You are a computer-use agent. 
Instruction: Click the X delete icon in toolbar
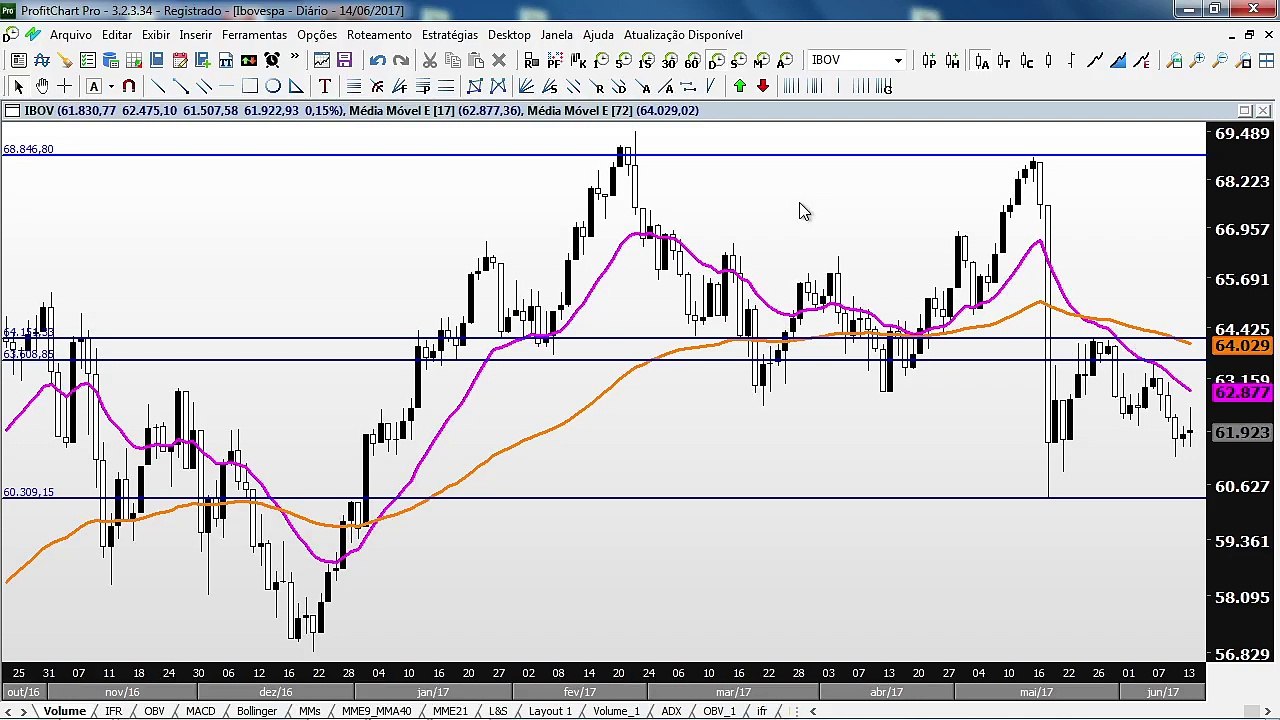tap(499, 60)
